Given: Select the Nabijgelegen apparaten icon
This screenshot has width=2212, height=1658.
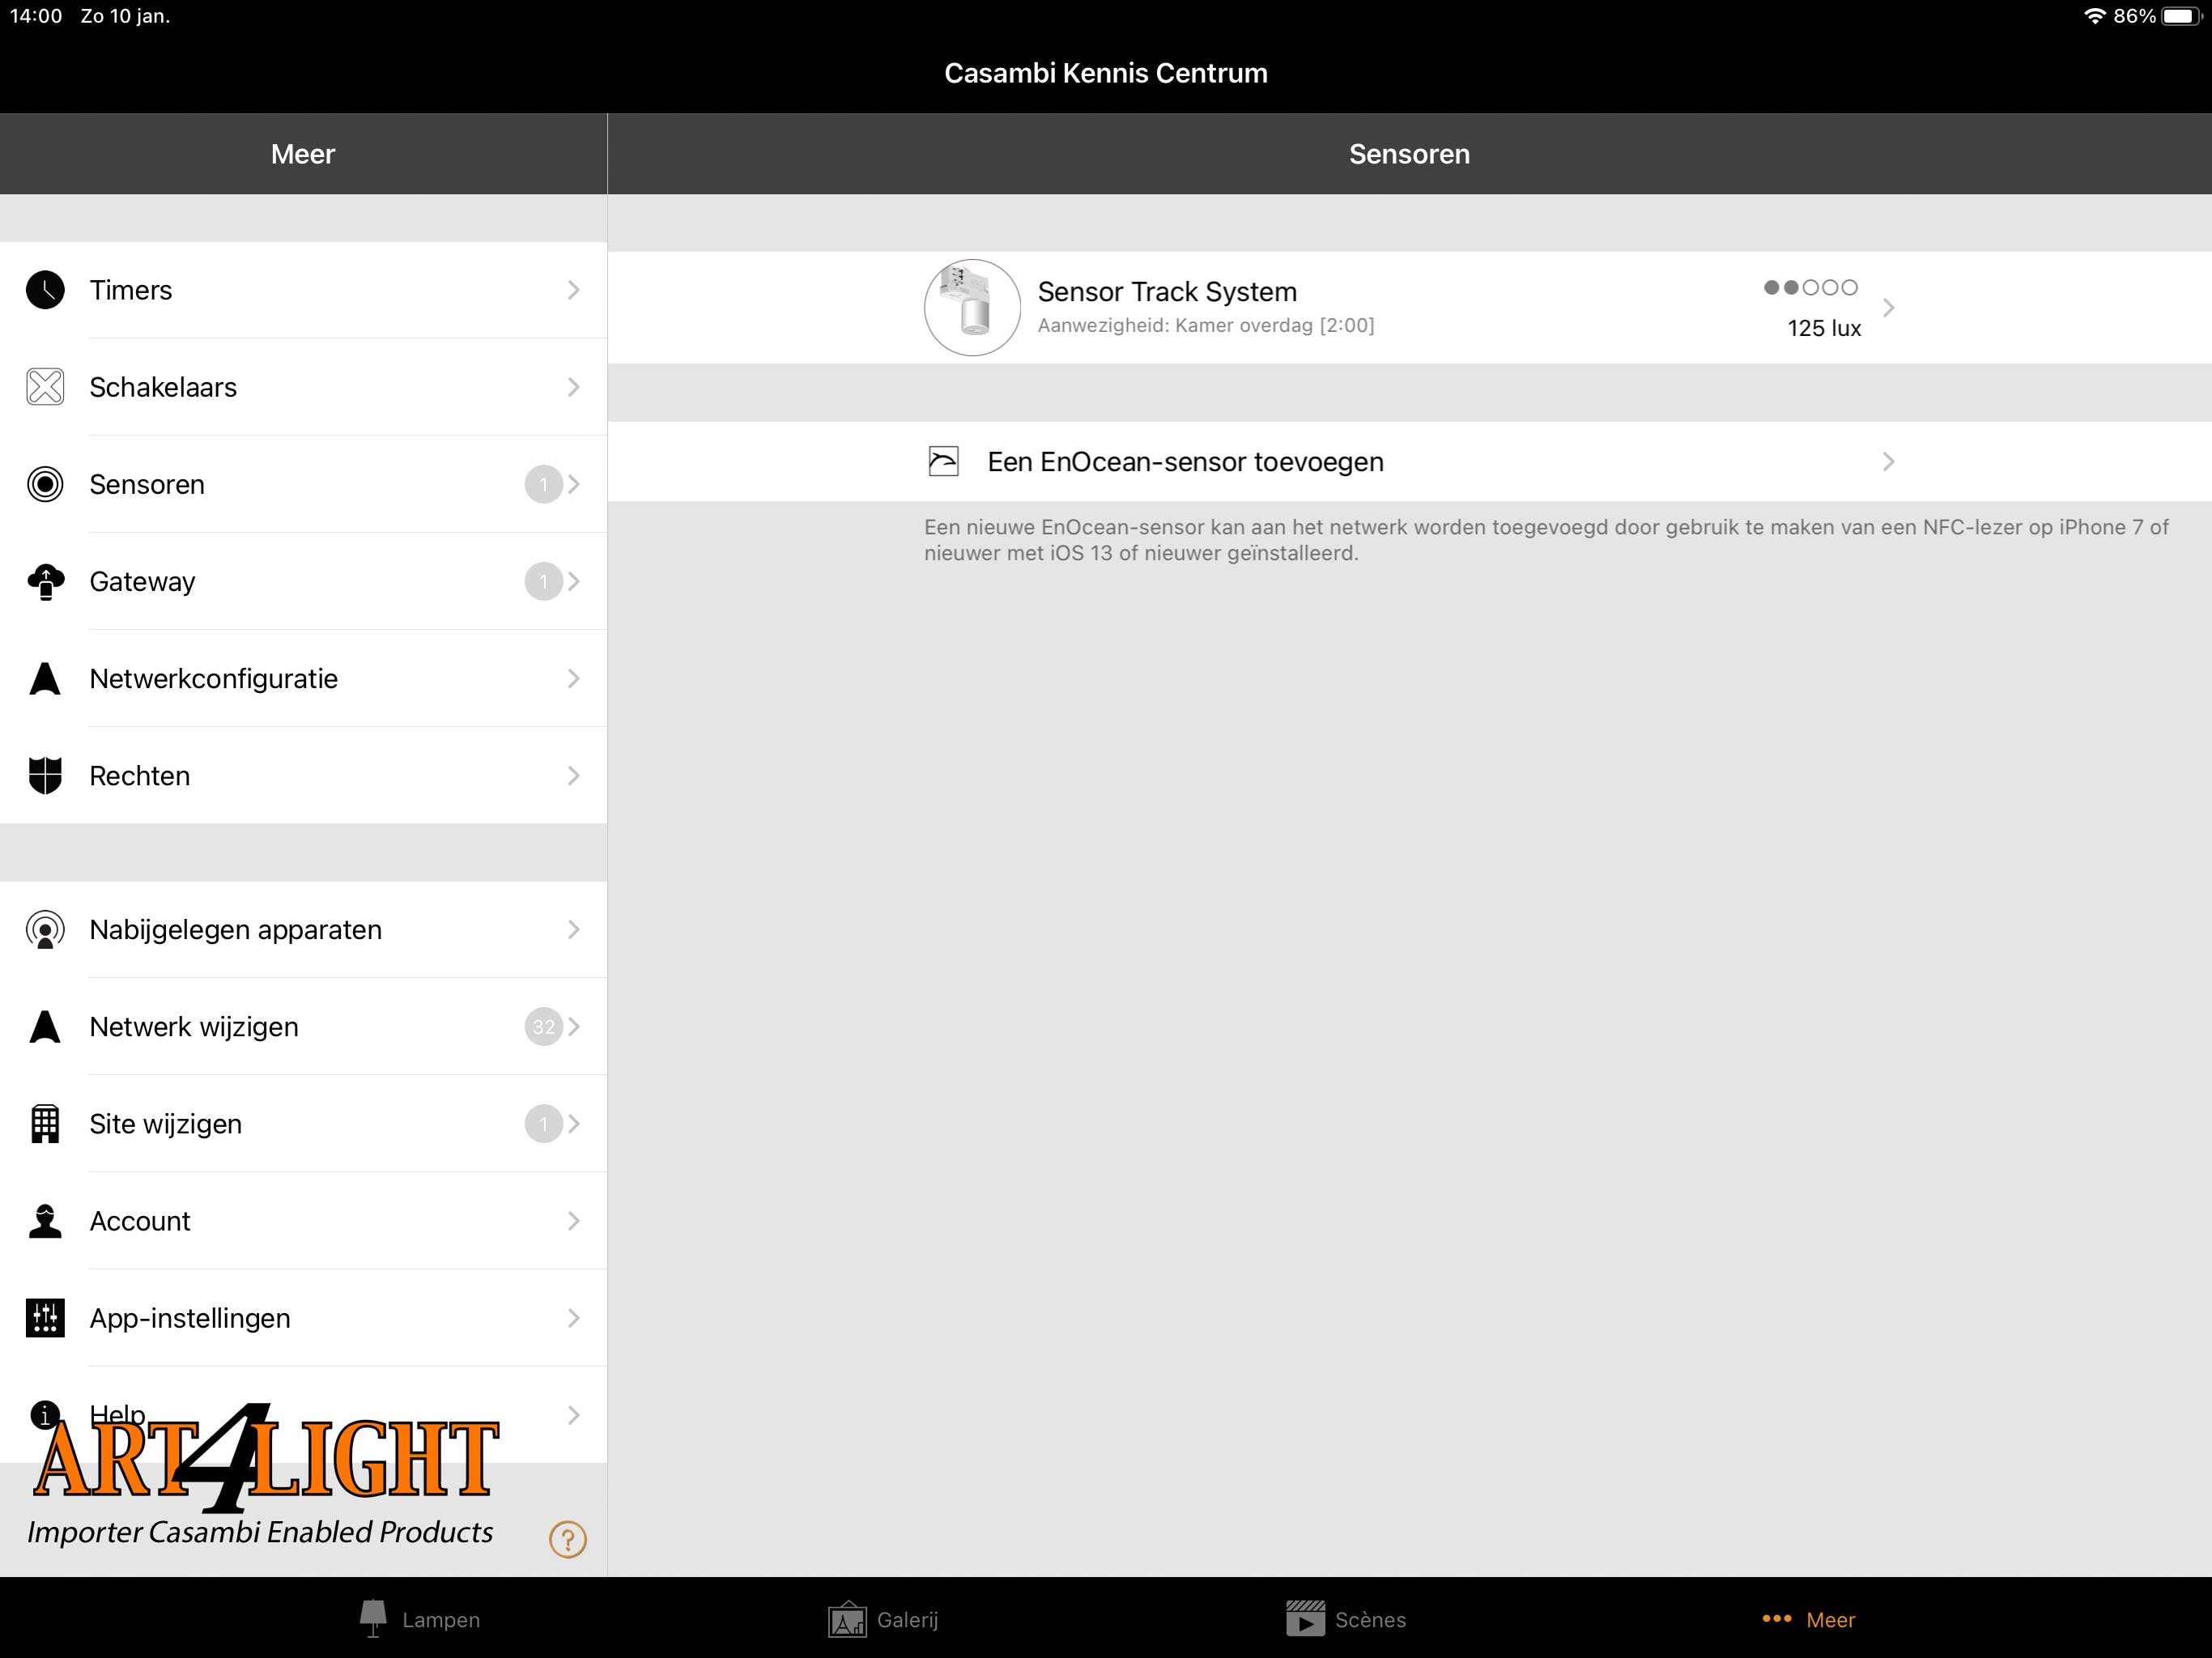Looking at the screenshot, I should point(45,929).
